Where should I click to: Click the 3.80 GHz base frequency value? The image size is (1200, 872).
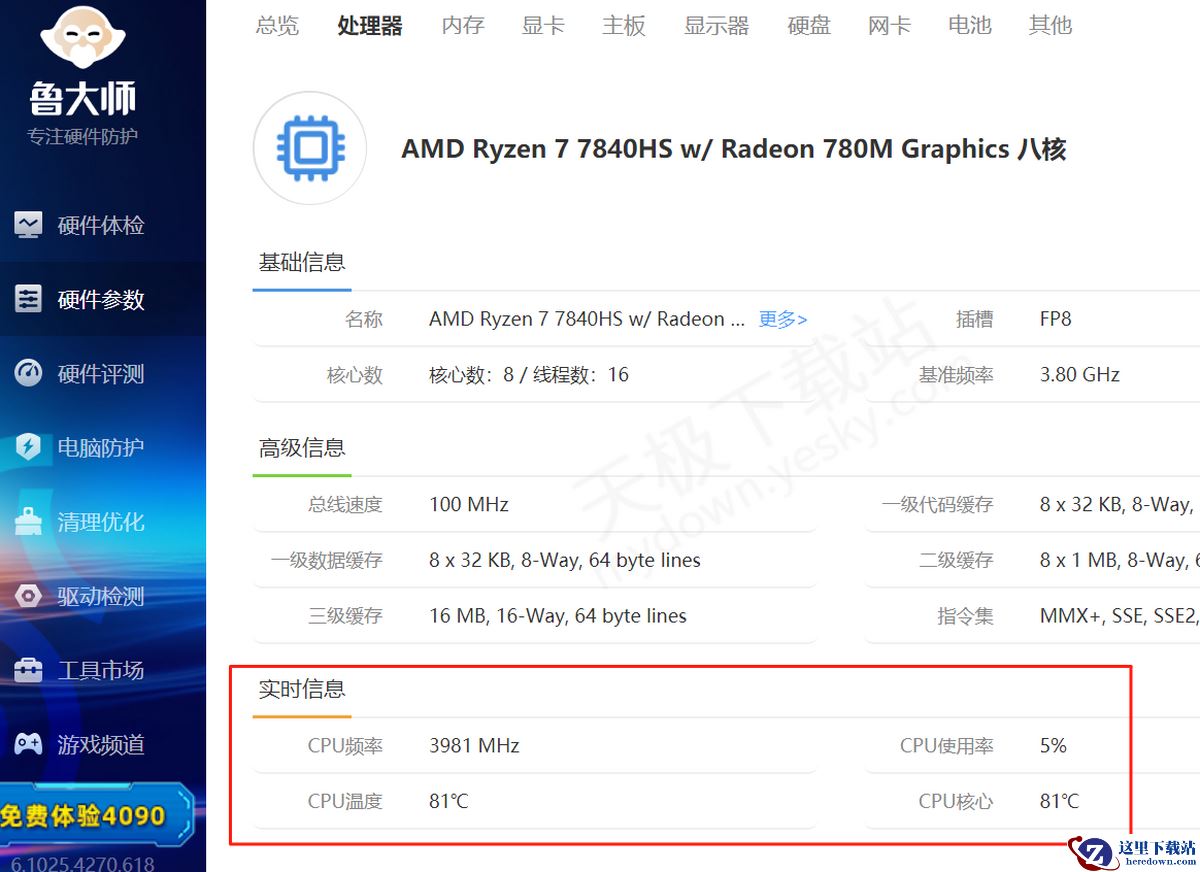point(1080,375)
